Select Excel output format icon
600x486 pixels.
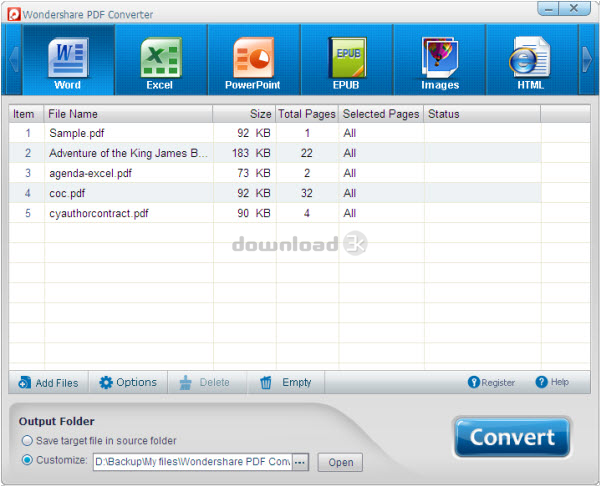(x=161, y=60)
